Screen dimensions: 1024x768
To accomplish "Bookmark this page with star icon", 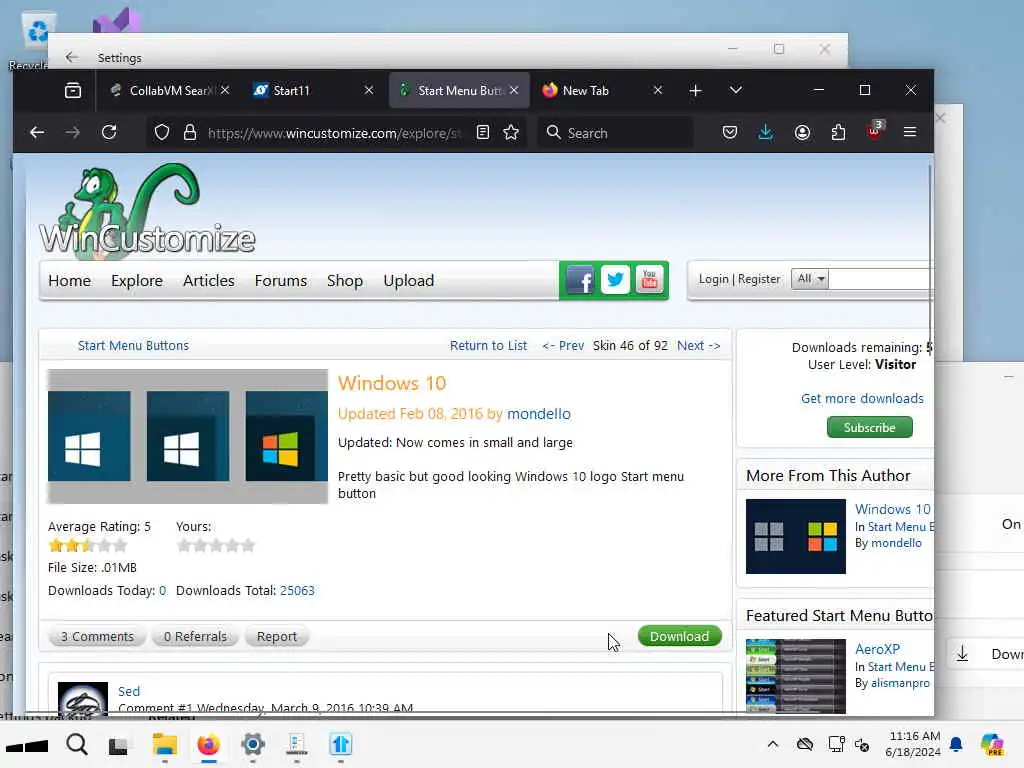I will 511,133.
